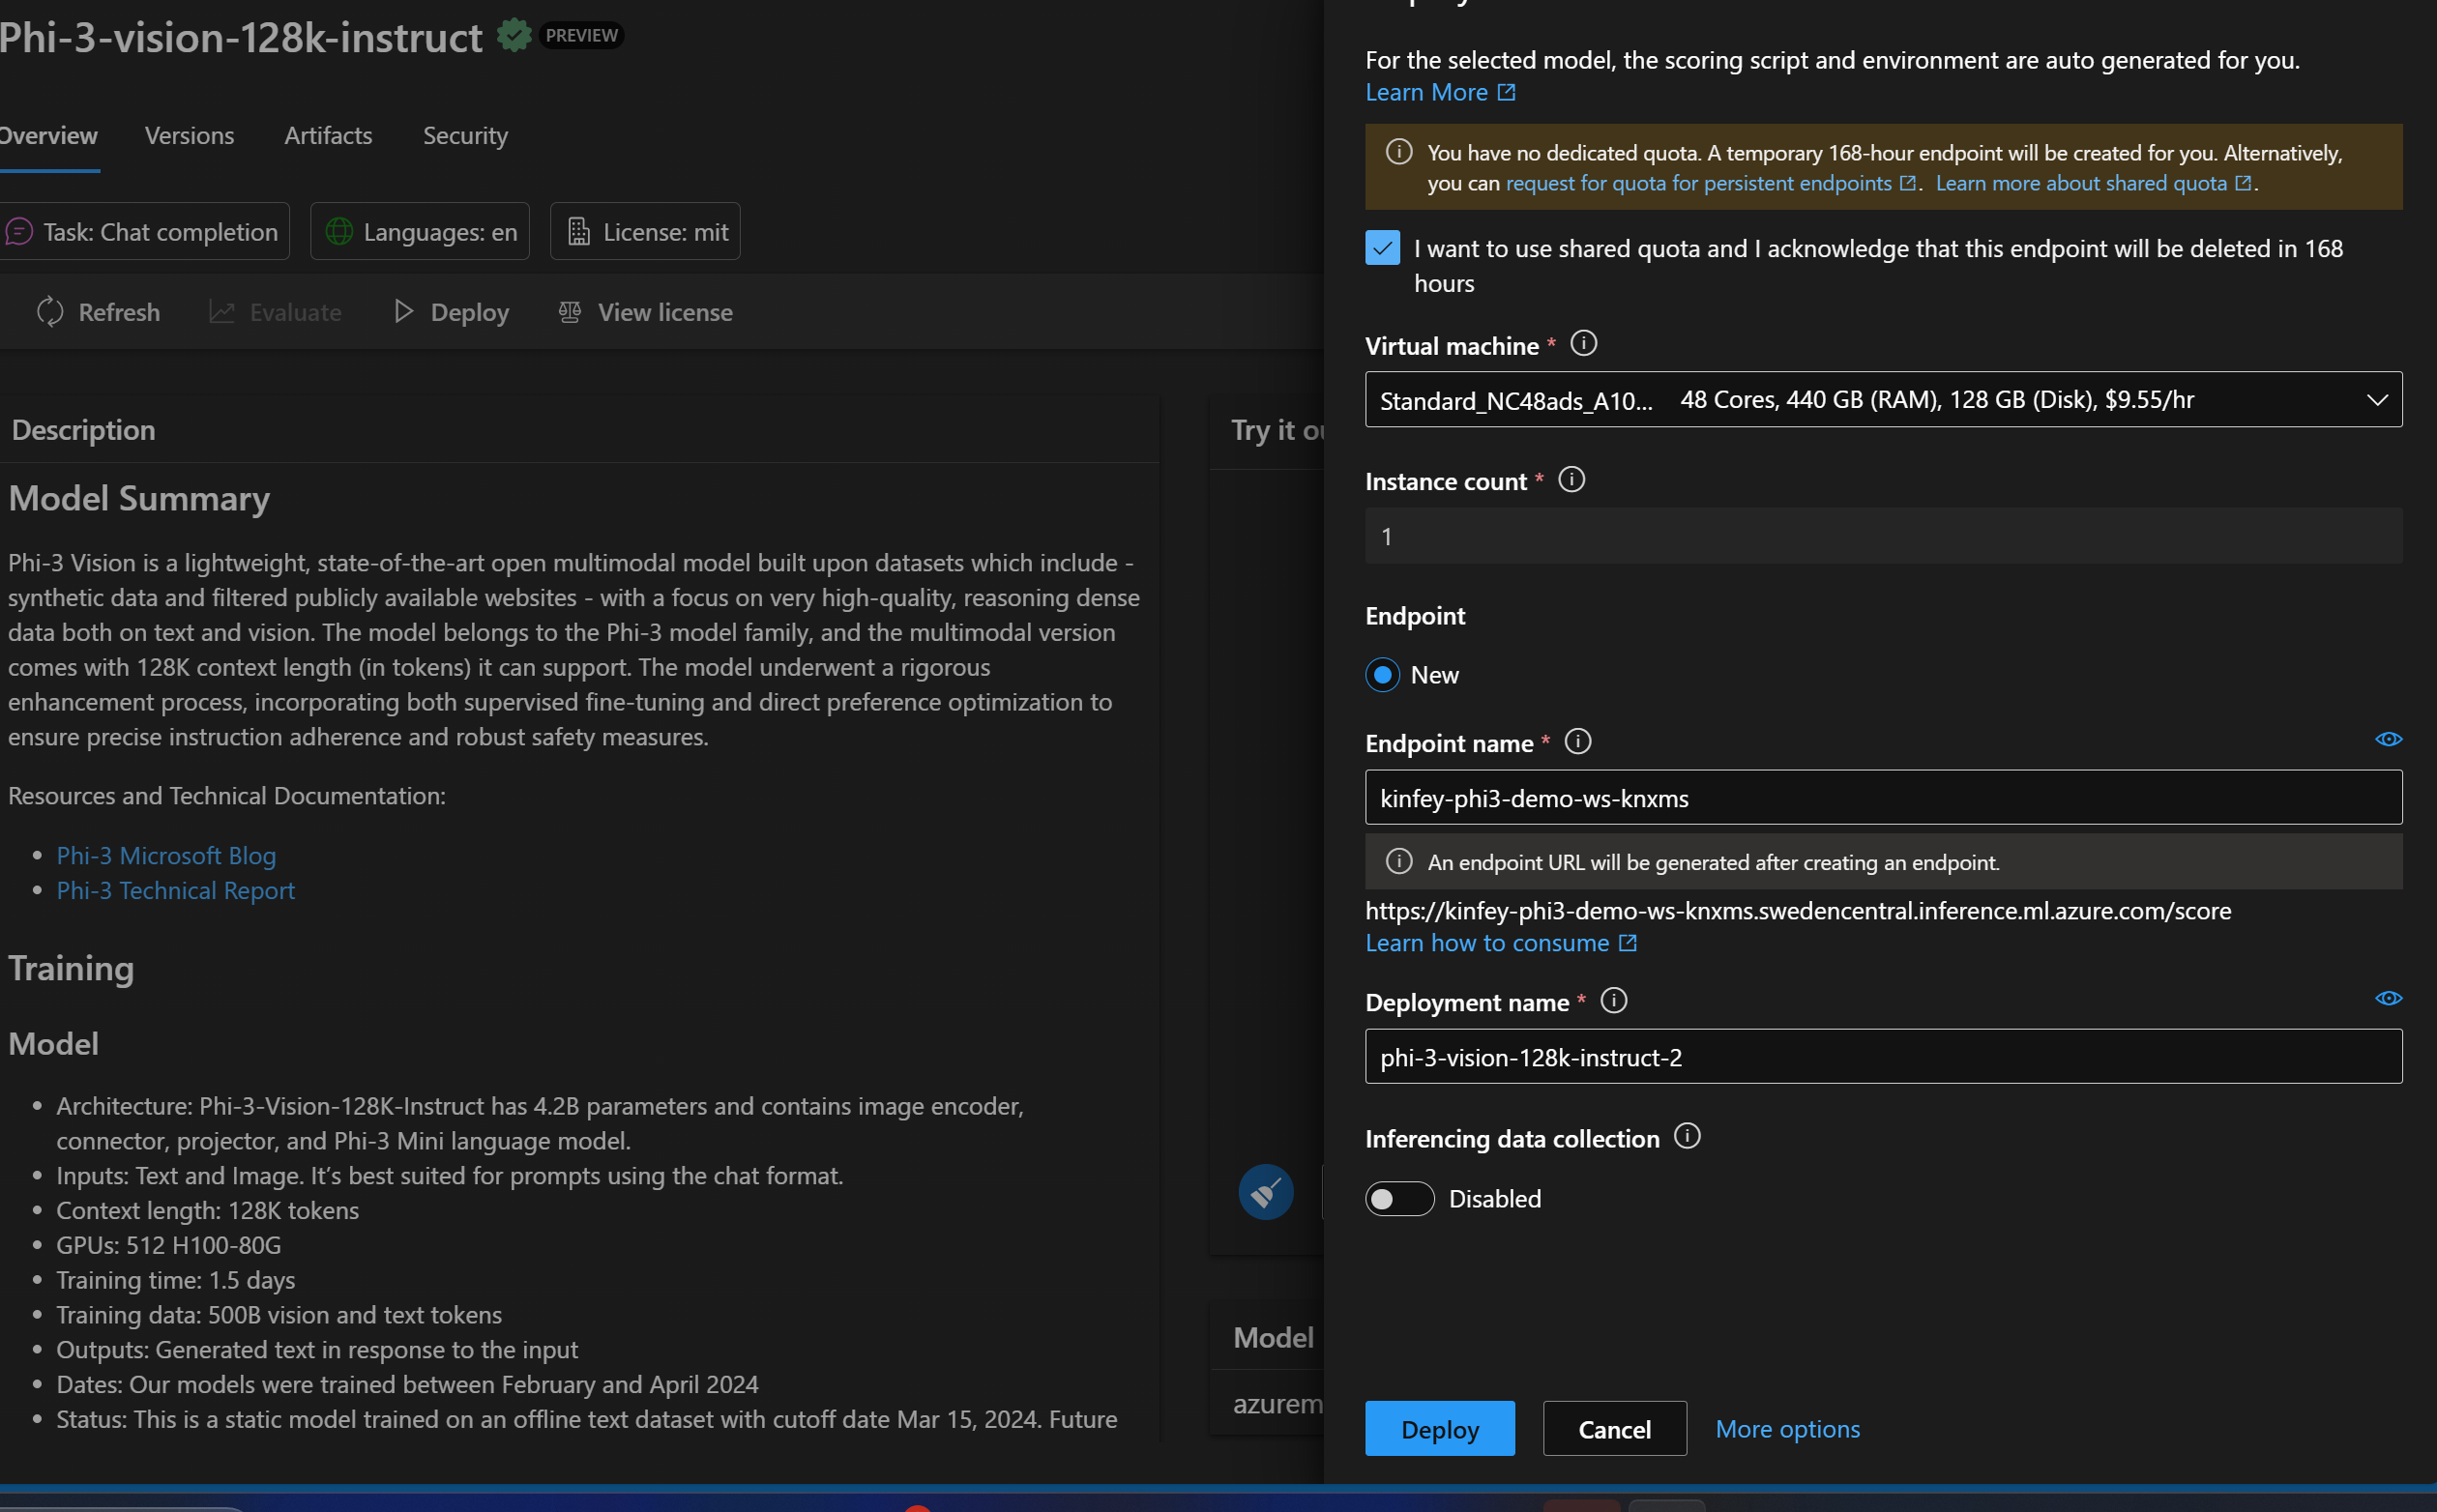Click the 'Training time: 1.5 days' line
The image size is (2437, 1512).
coord(176,1281)
